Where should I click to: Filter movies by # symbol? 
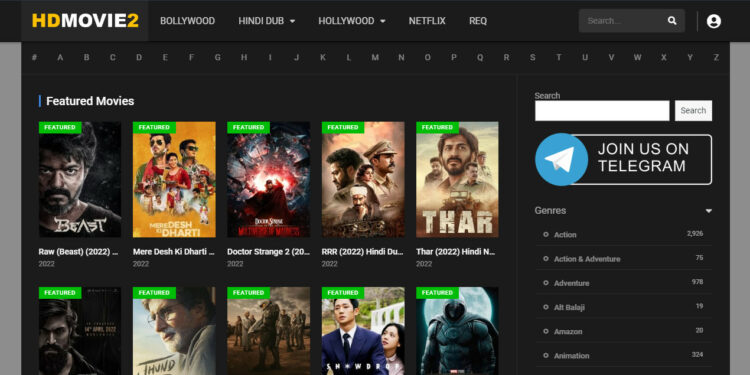[34, 57]
